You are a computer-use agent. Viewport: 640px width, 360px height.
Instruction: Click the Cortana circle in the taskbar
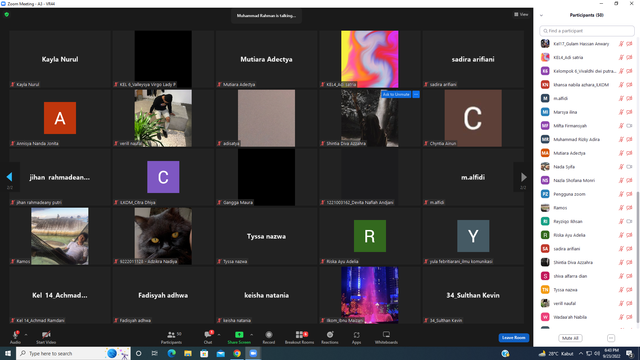[138, 353]
